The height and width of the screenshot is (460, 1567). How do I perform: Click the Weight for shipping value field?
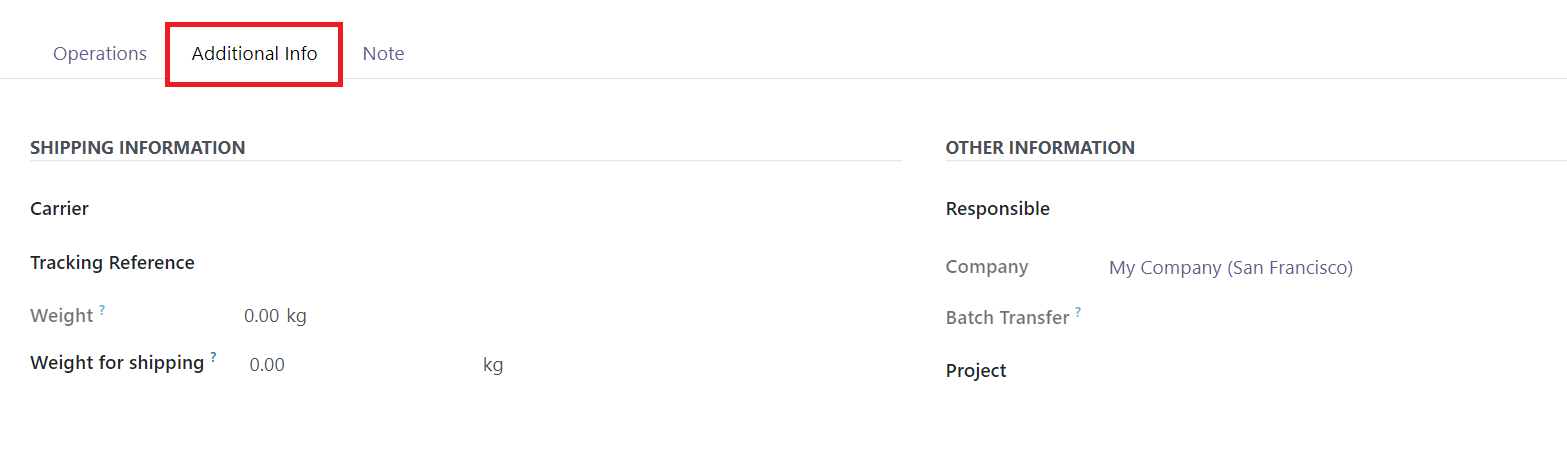358,365
